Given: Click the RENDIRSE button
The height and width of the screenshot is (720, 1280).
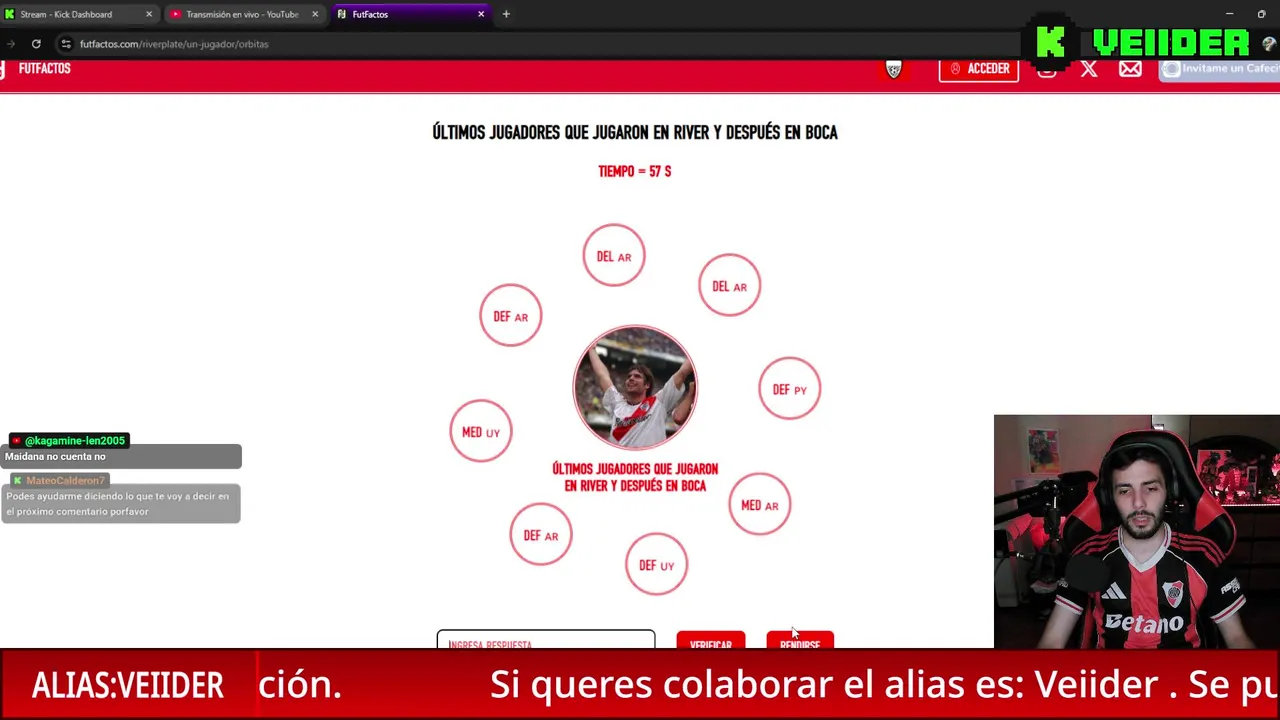Looking at the screenshot, I should tap(799, 640).
